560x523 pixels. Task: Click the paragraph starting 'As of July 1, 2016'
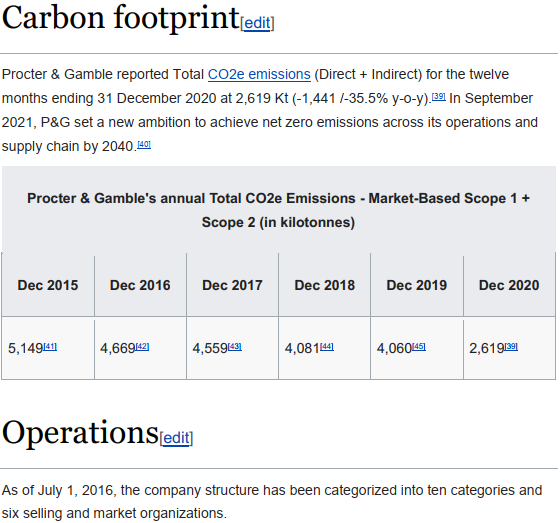coord(272,502)
